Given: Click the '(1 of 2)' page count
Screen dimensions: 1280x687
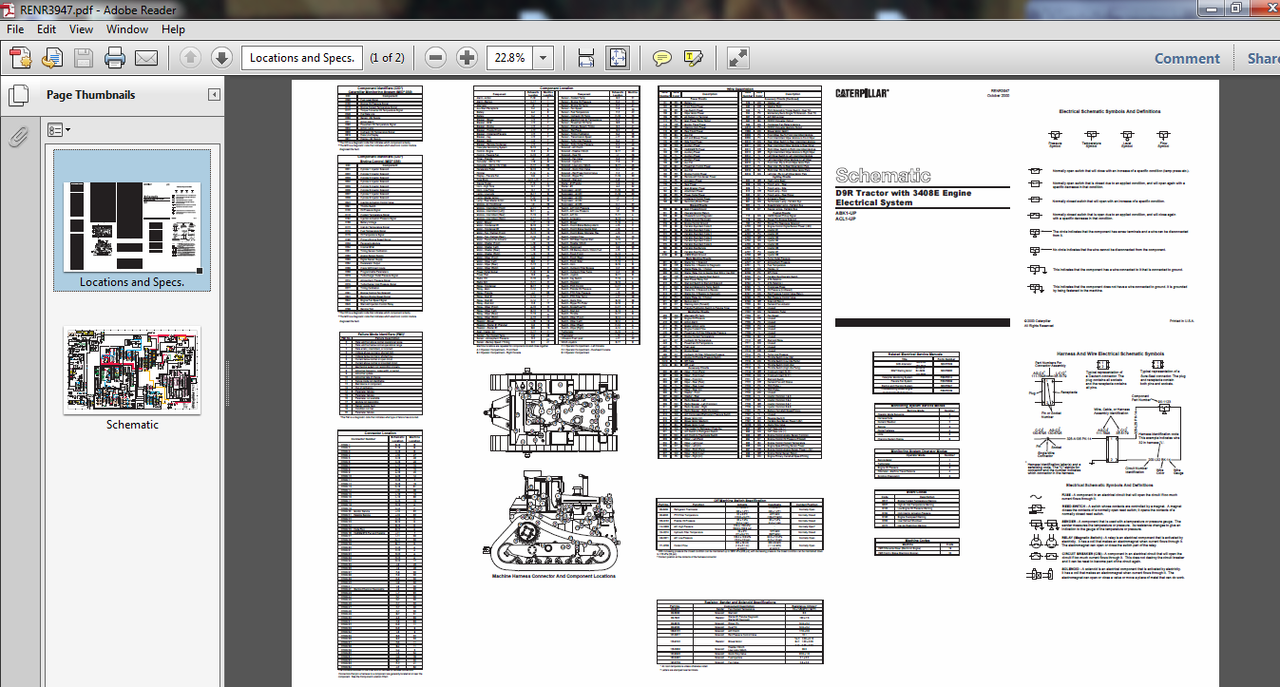Looking at the screenshot, I should [388, 58].
